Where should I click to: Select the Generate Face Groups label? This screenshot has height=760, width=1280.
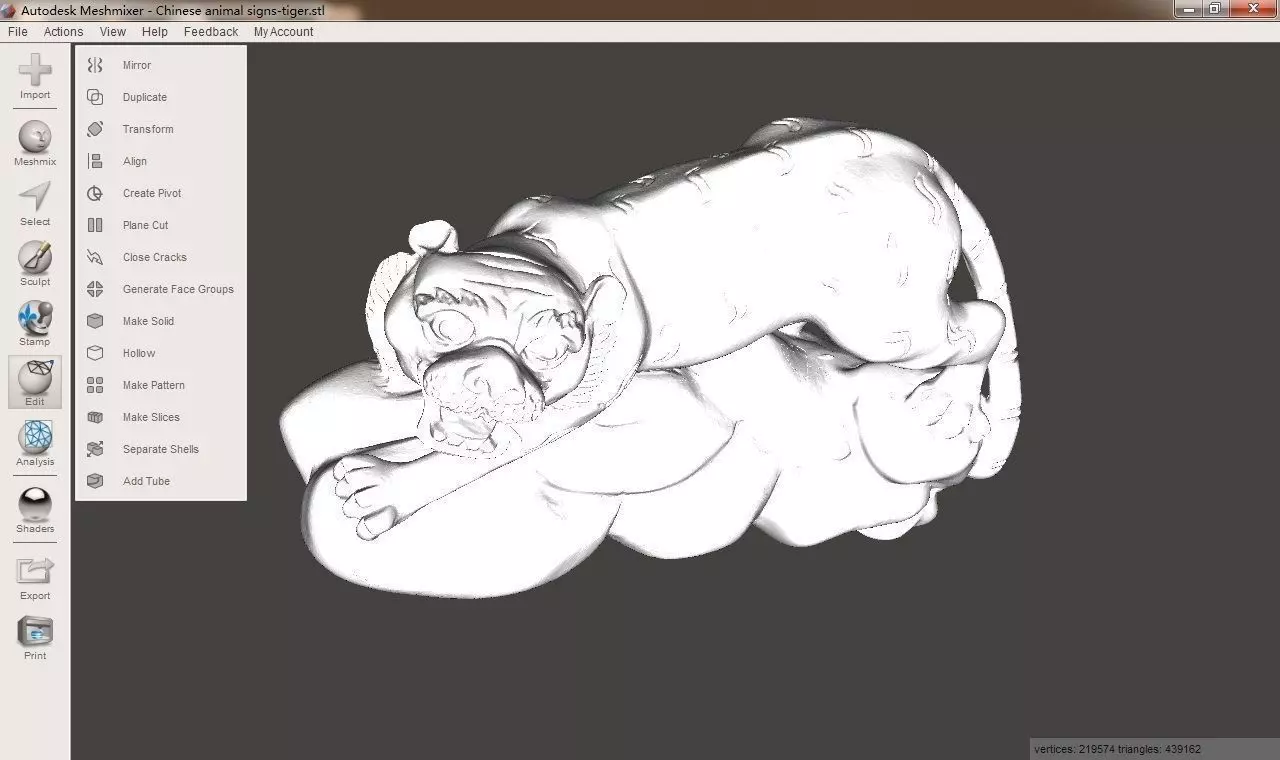tap(178, 289)
